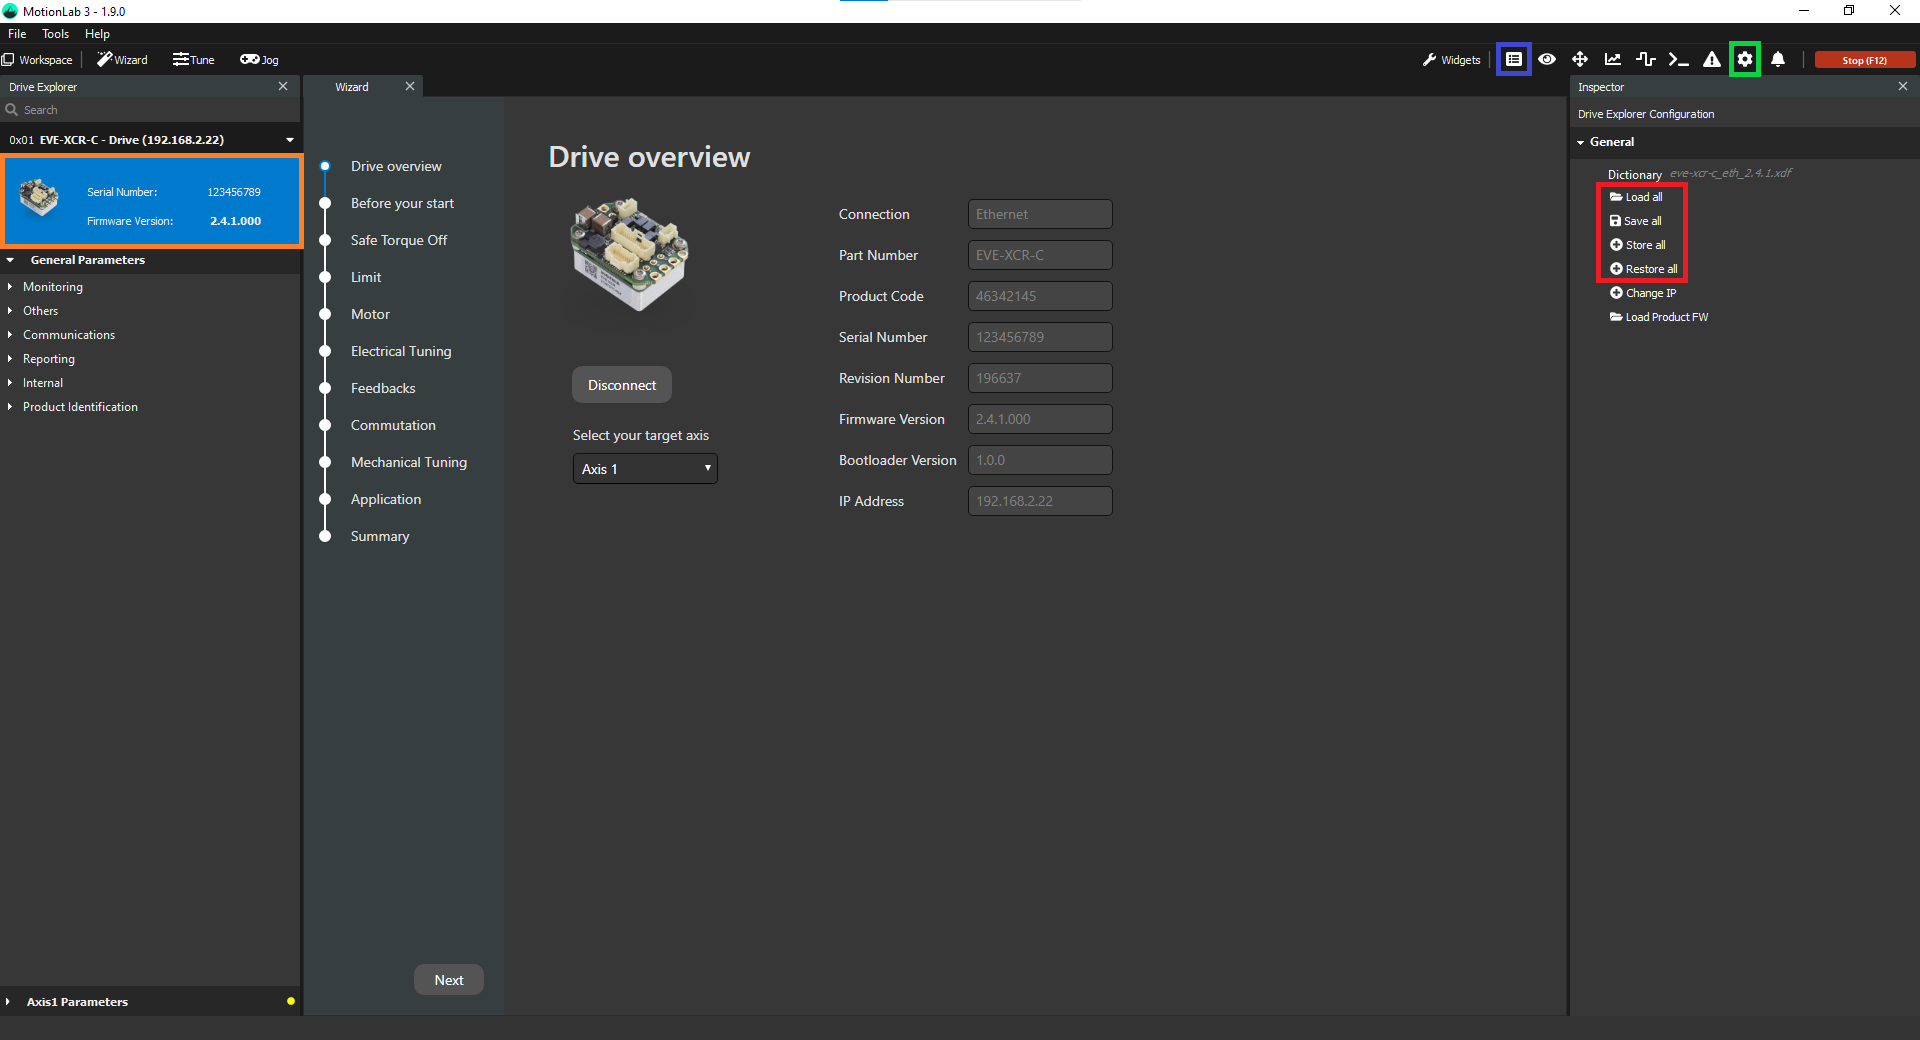Go to the Application wizard step
The width and height of the screenshot is (1920, 1040).
(x=386, y=499)
